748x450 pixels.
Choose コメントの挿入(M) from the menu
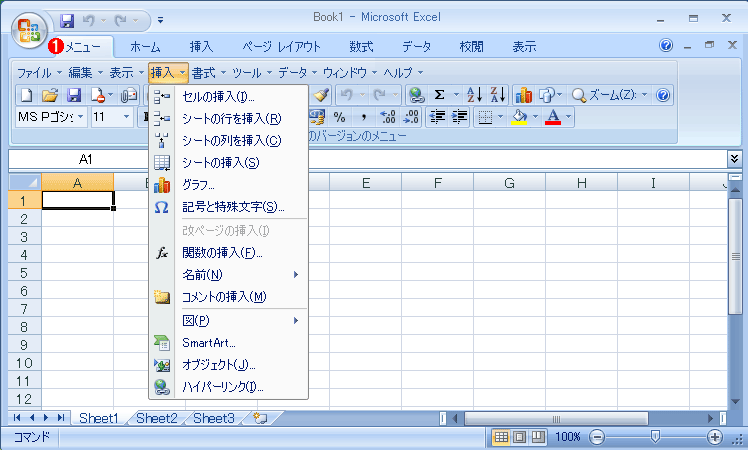229,297
